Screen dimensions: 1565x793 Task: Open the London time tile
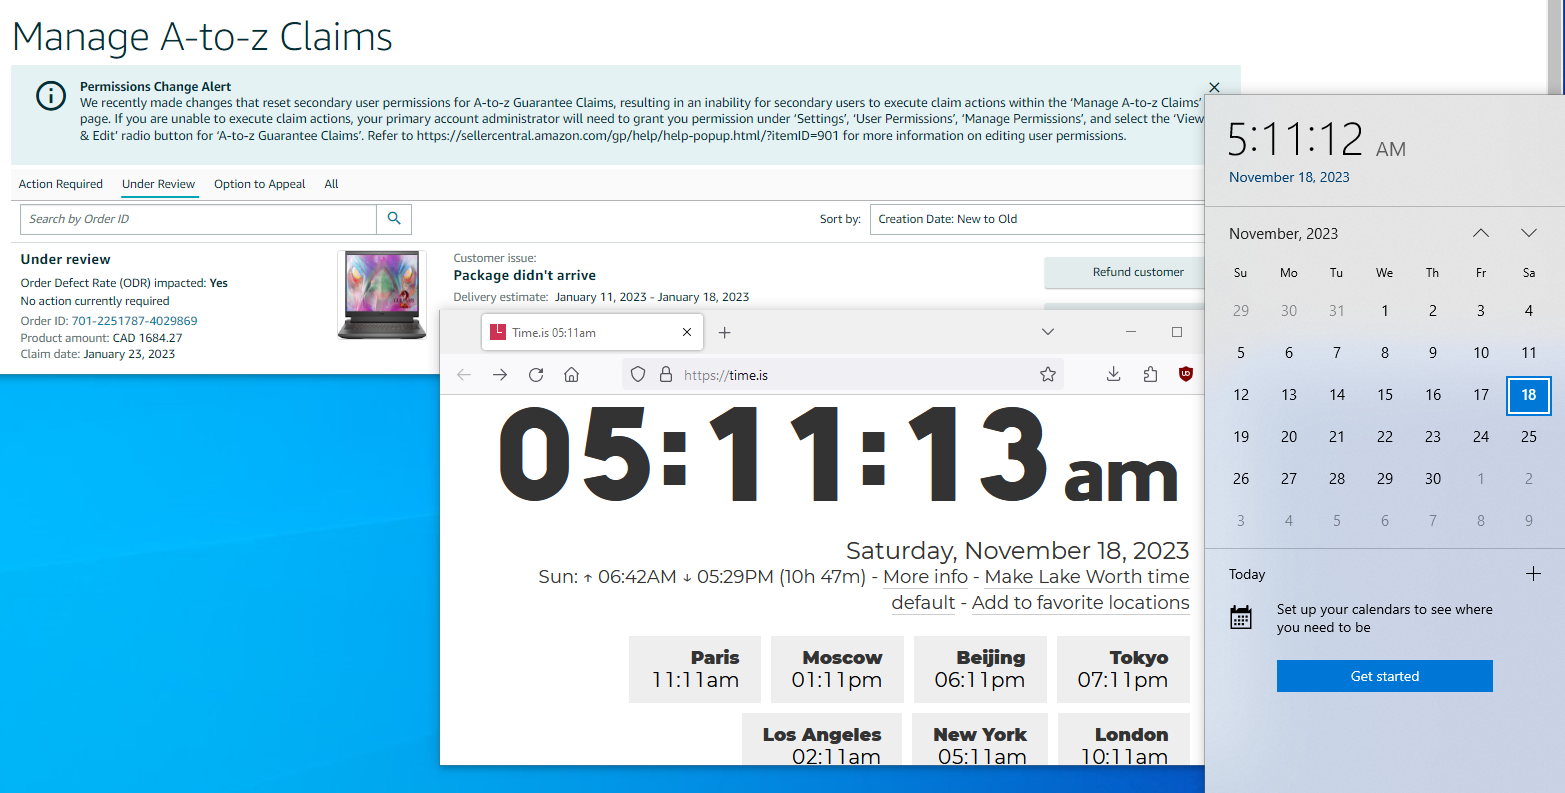click(x=1123, y=739)
